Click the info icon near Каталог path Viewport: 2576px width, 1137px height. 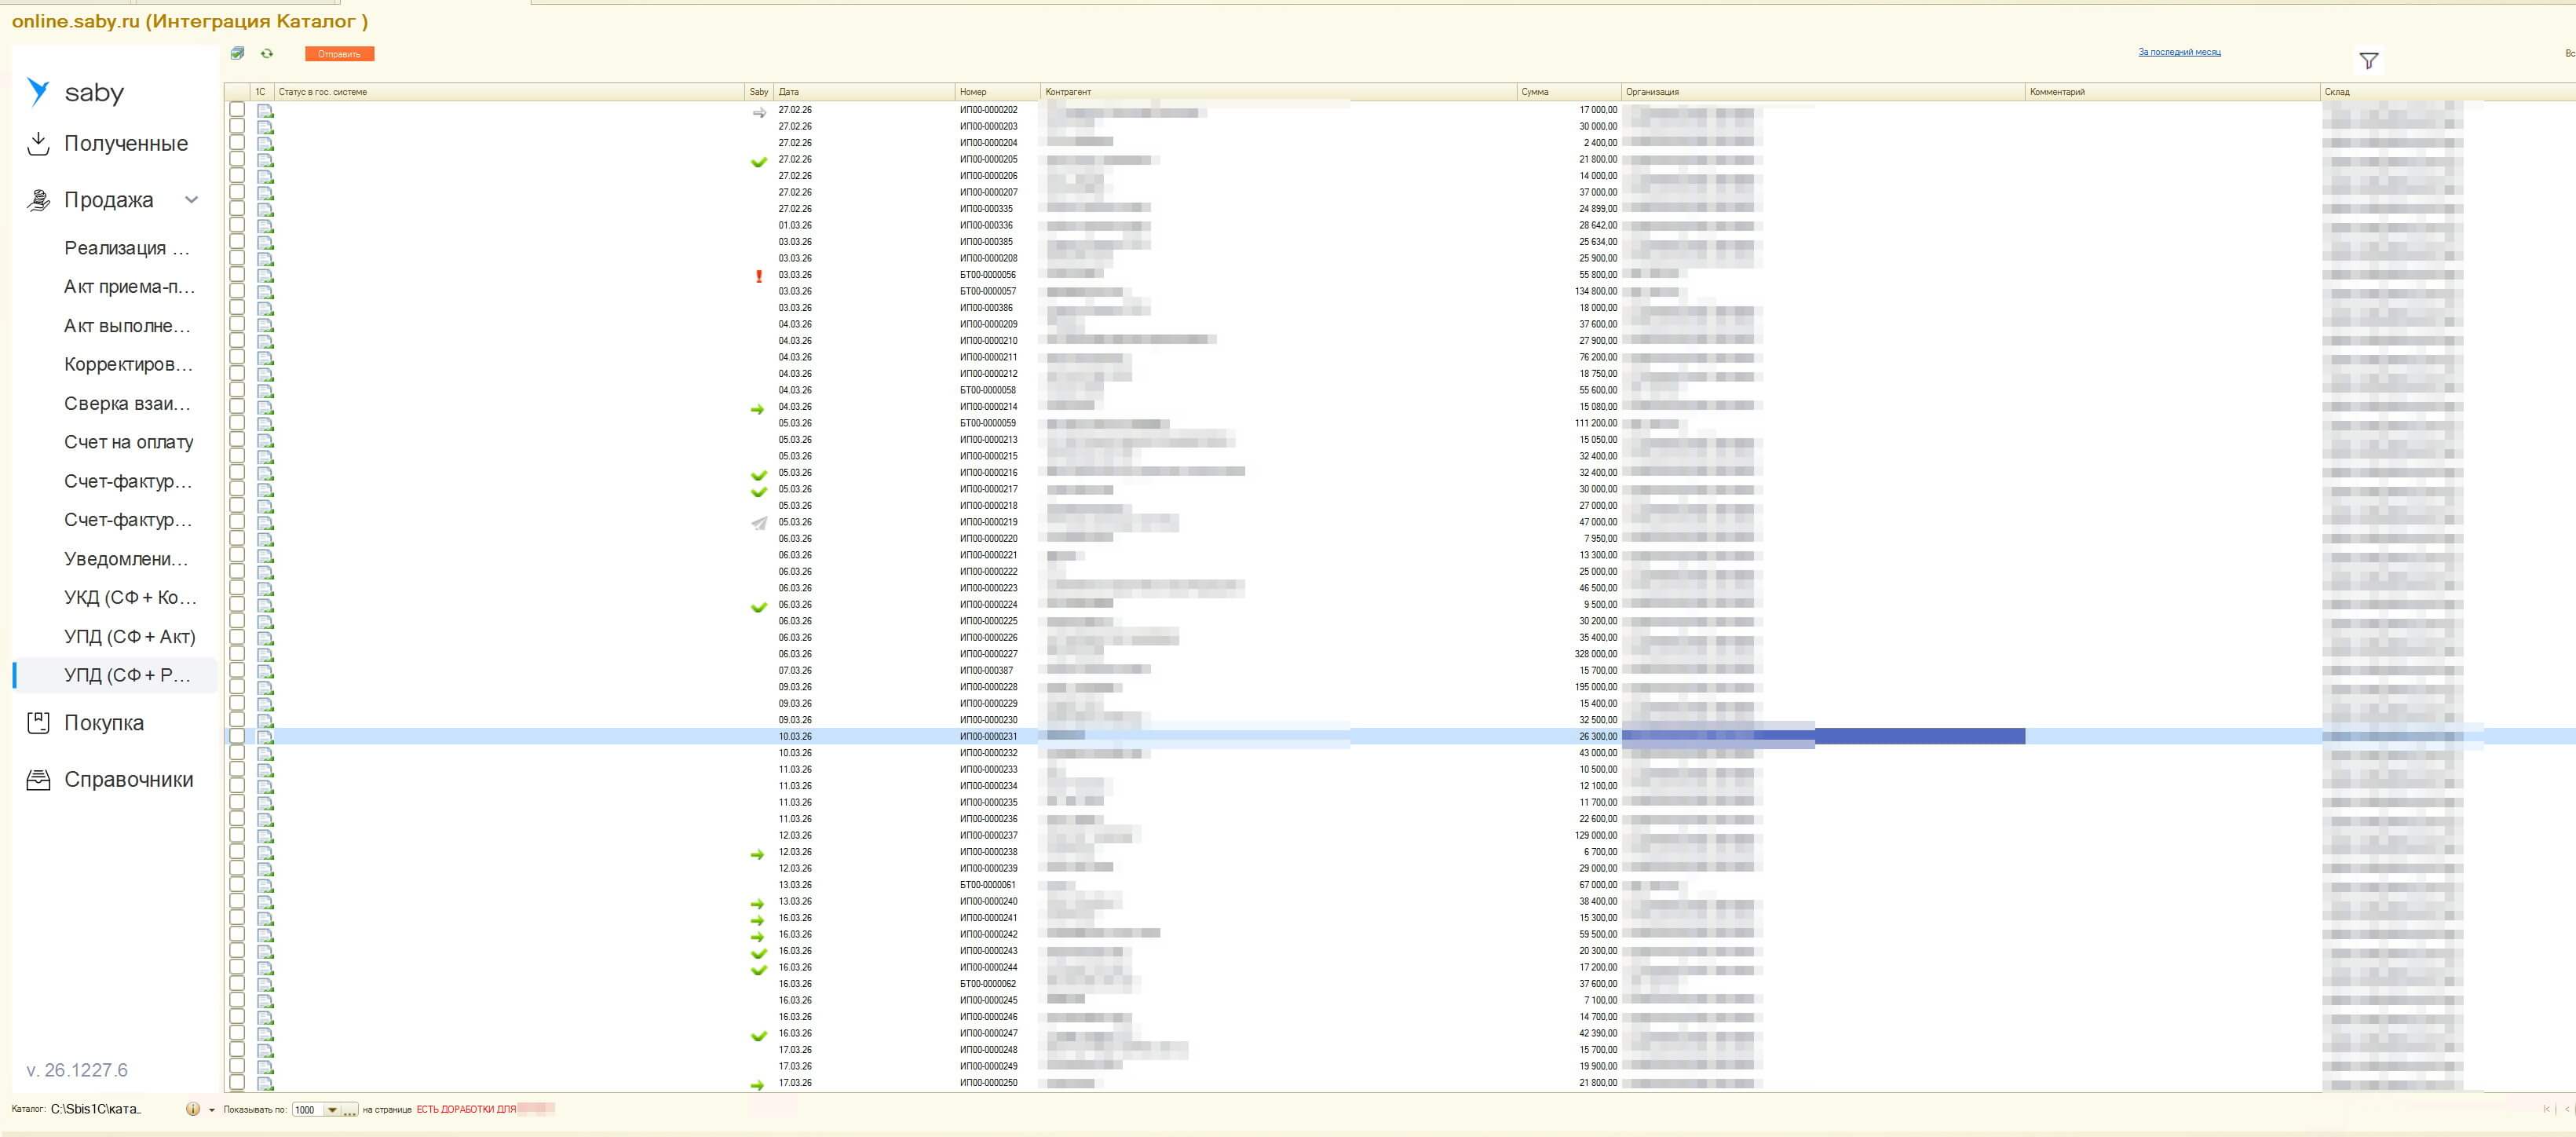[193, 1109]
